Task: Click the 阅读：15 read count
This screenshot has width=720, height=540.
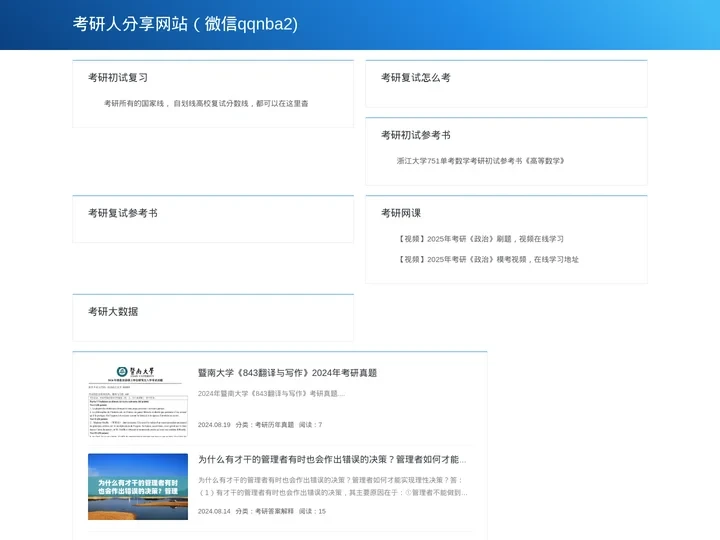Action: click(x=312, y=511)
